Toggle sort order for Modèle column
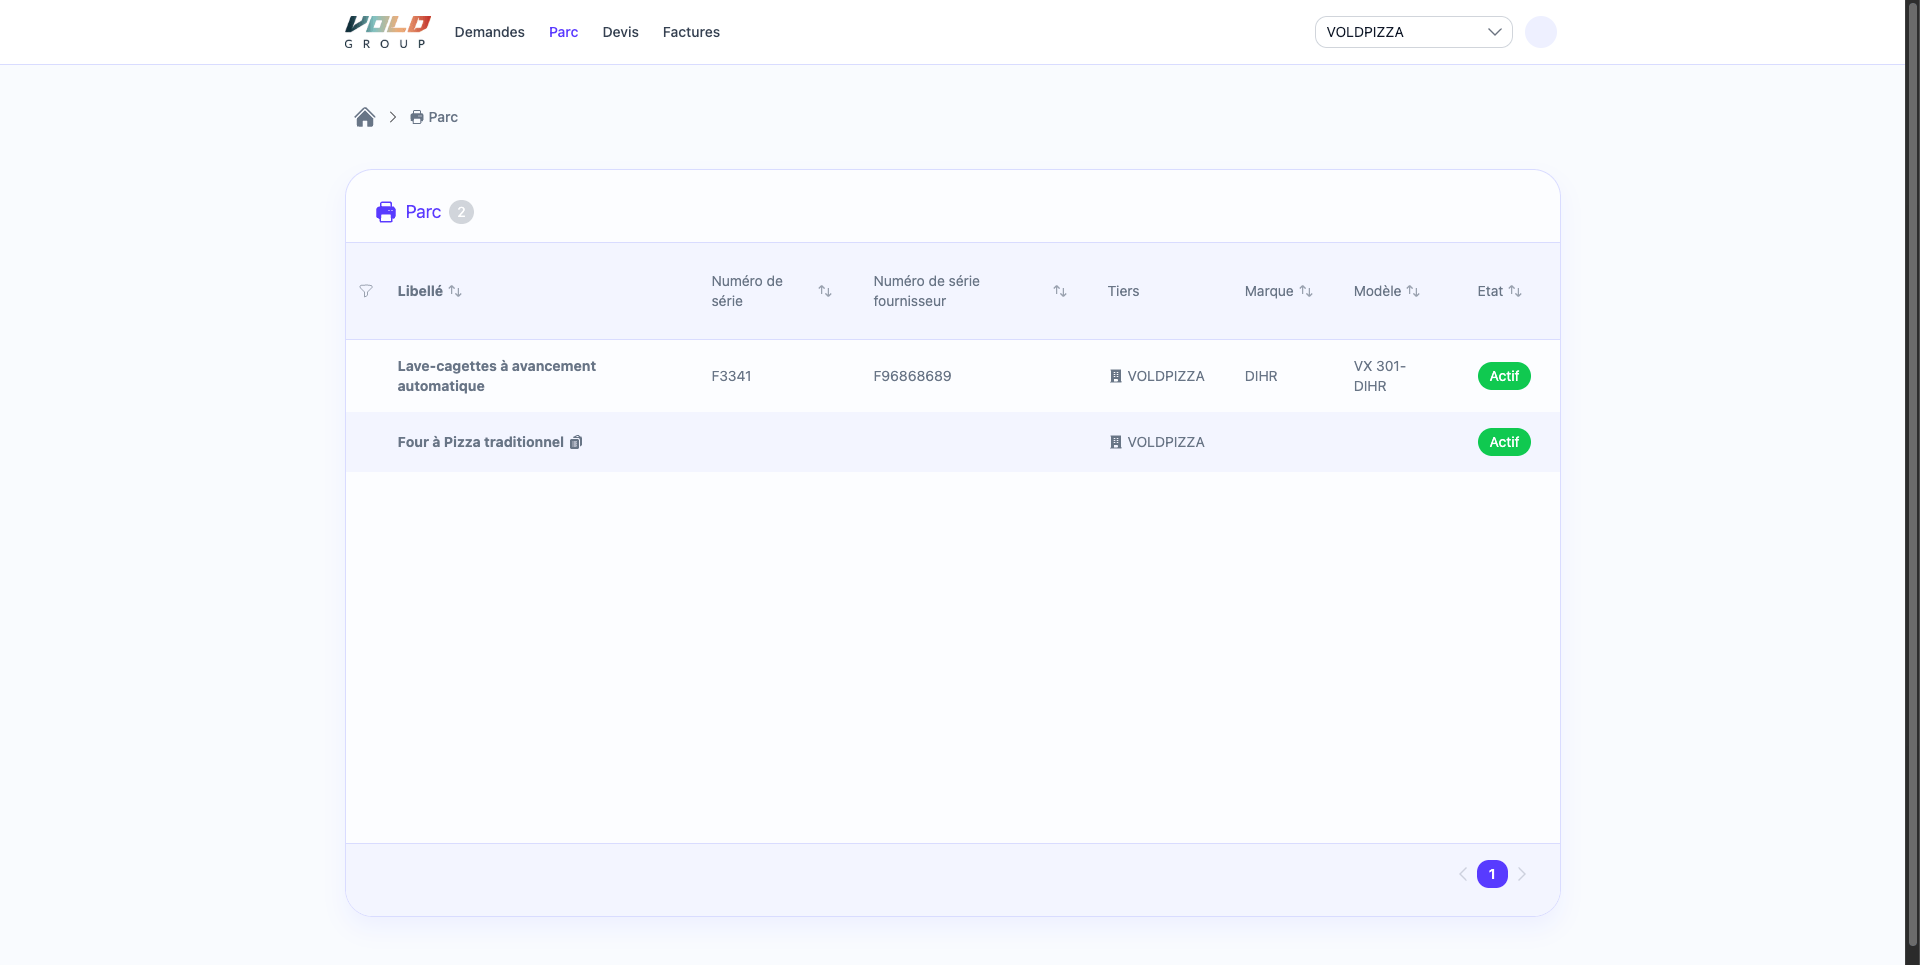This screenshot has width=1920, height=965. pyautogui.click(x=1413, y=291)
